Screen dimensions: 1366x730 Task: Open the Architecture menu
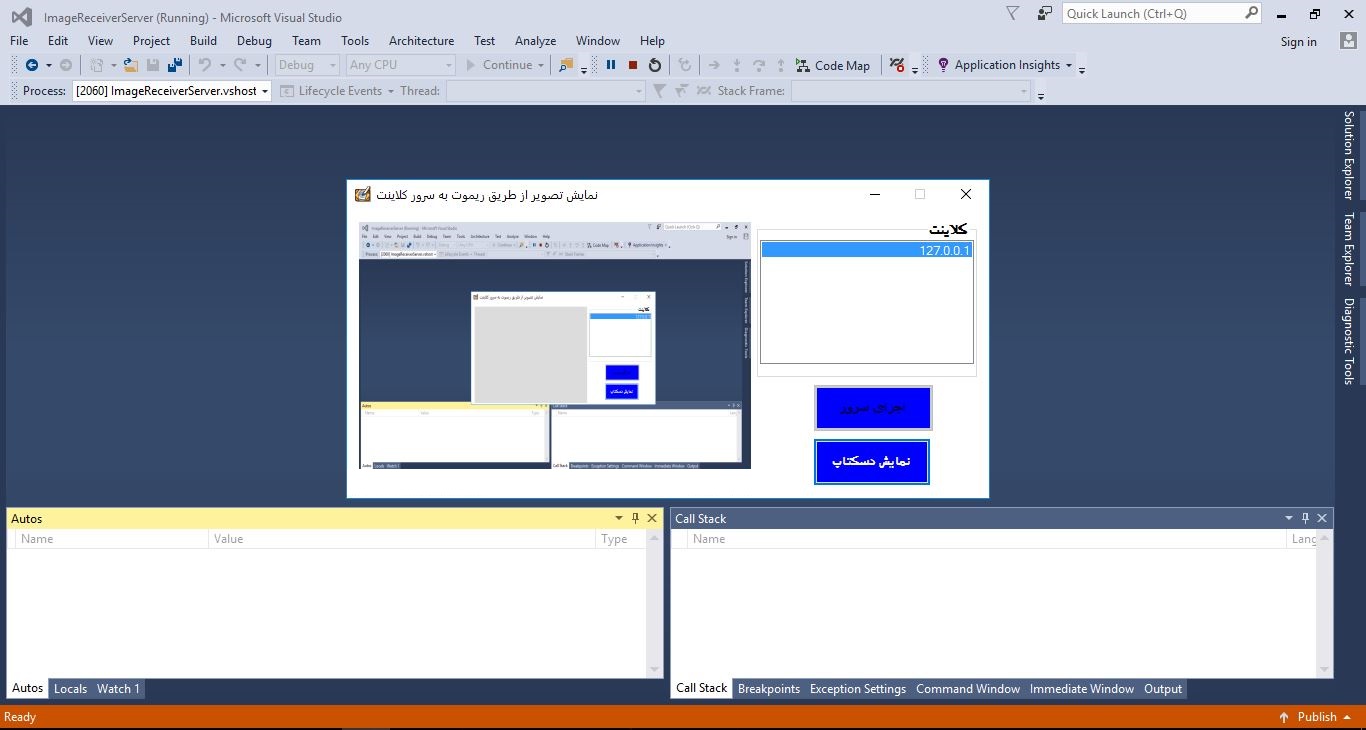pyautogui.click(x=421, y=40)
